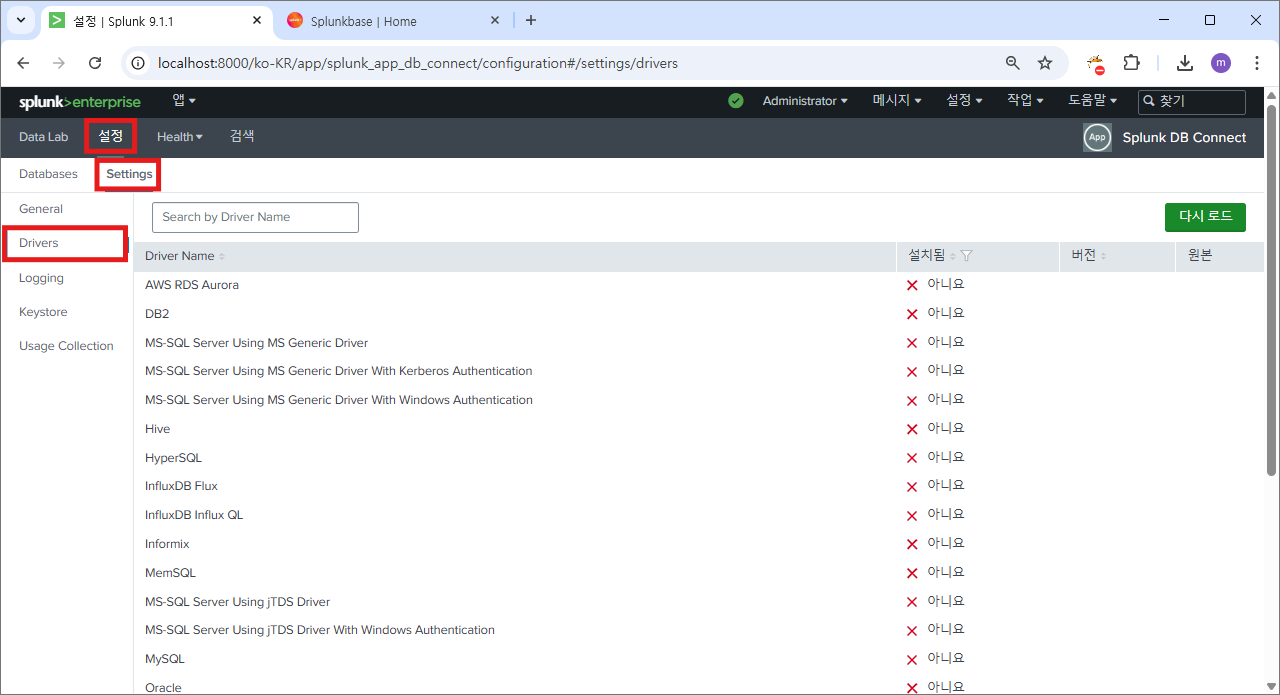Bookmark this page with star icon
Screen dimensions: 1280x695
pos(1045,63)
